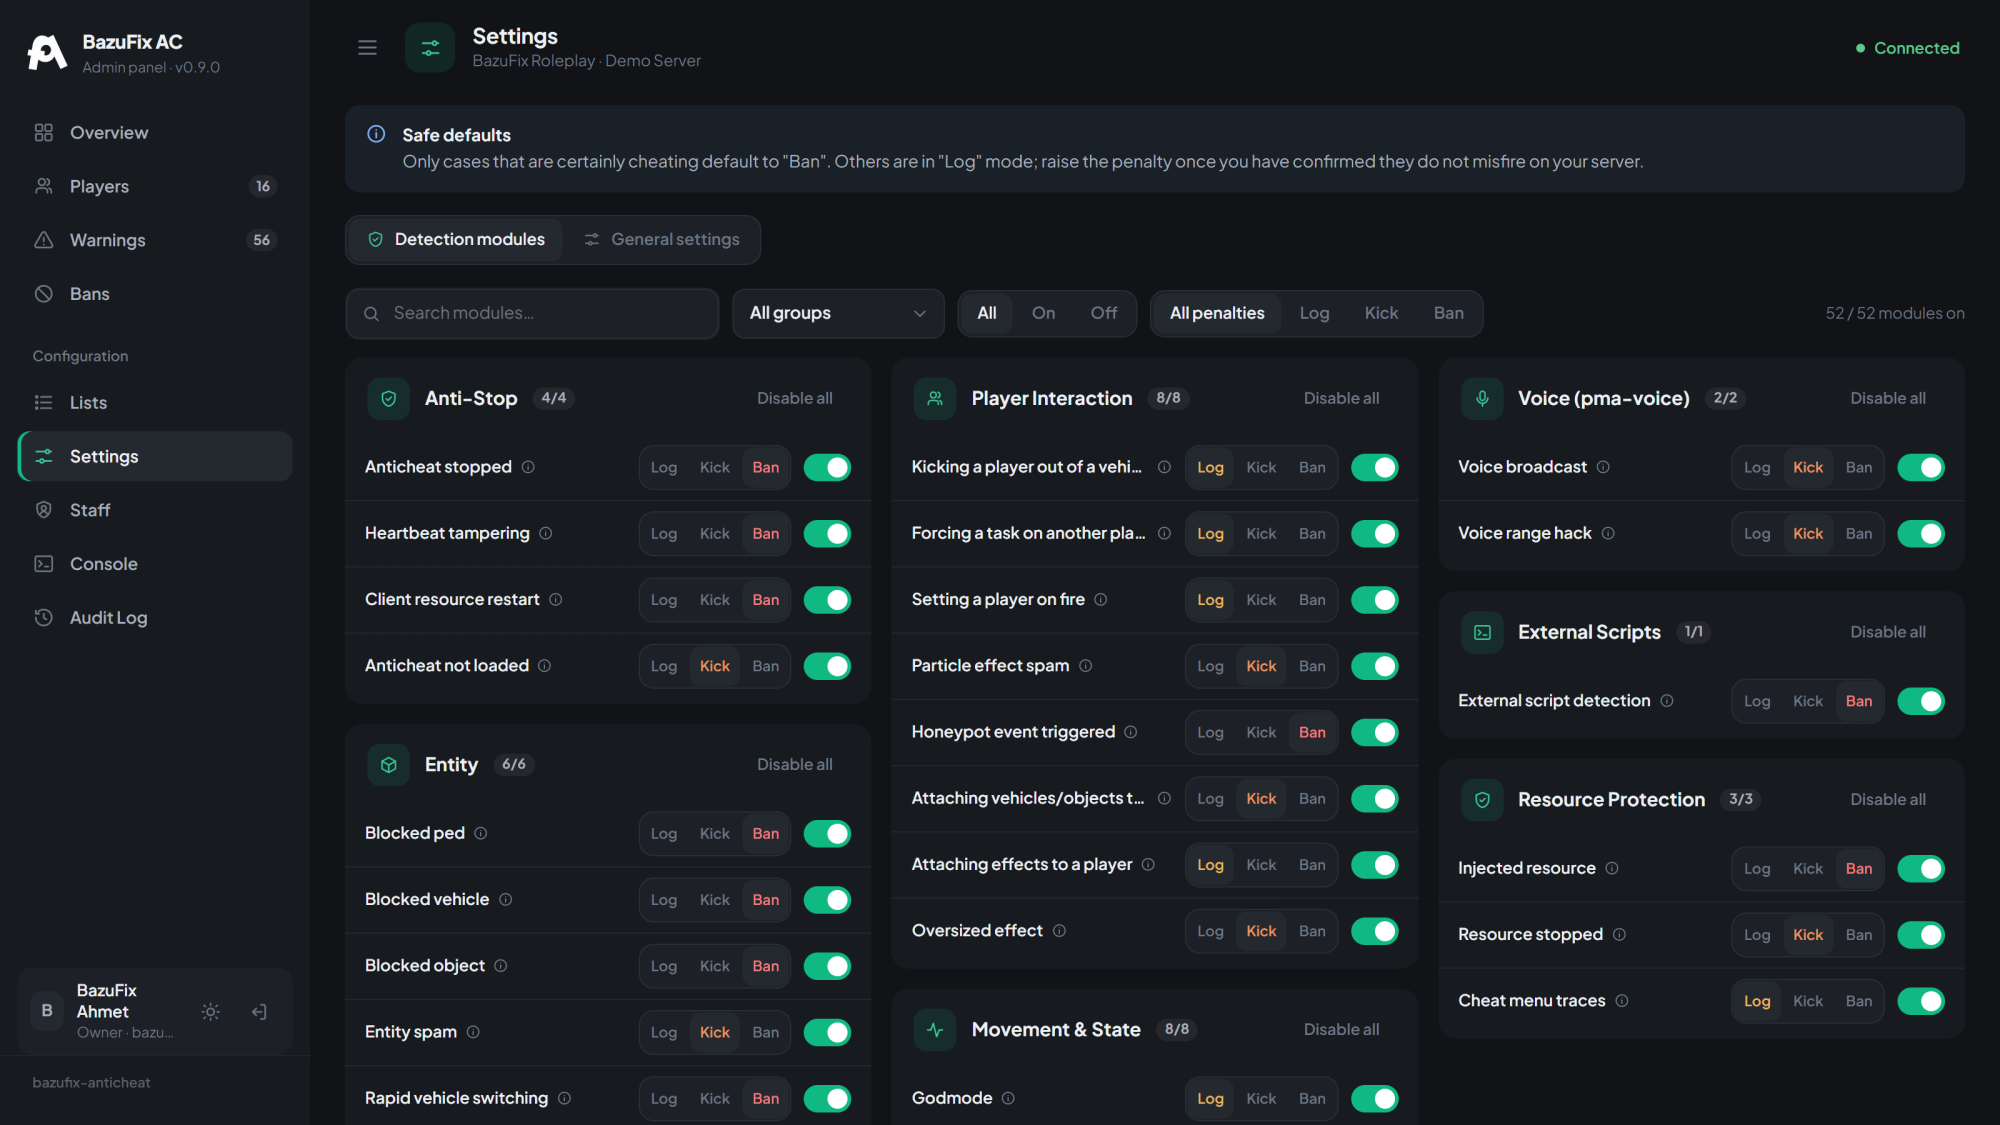
Task: Toggle Blocked vehicle switch
Action: click(x=827, y=900)
